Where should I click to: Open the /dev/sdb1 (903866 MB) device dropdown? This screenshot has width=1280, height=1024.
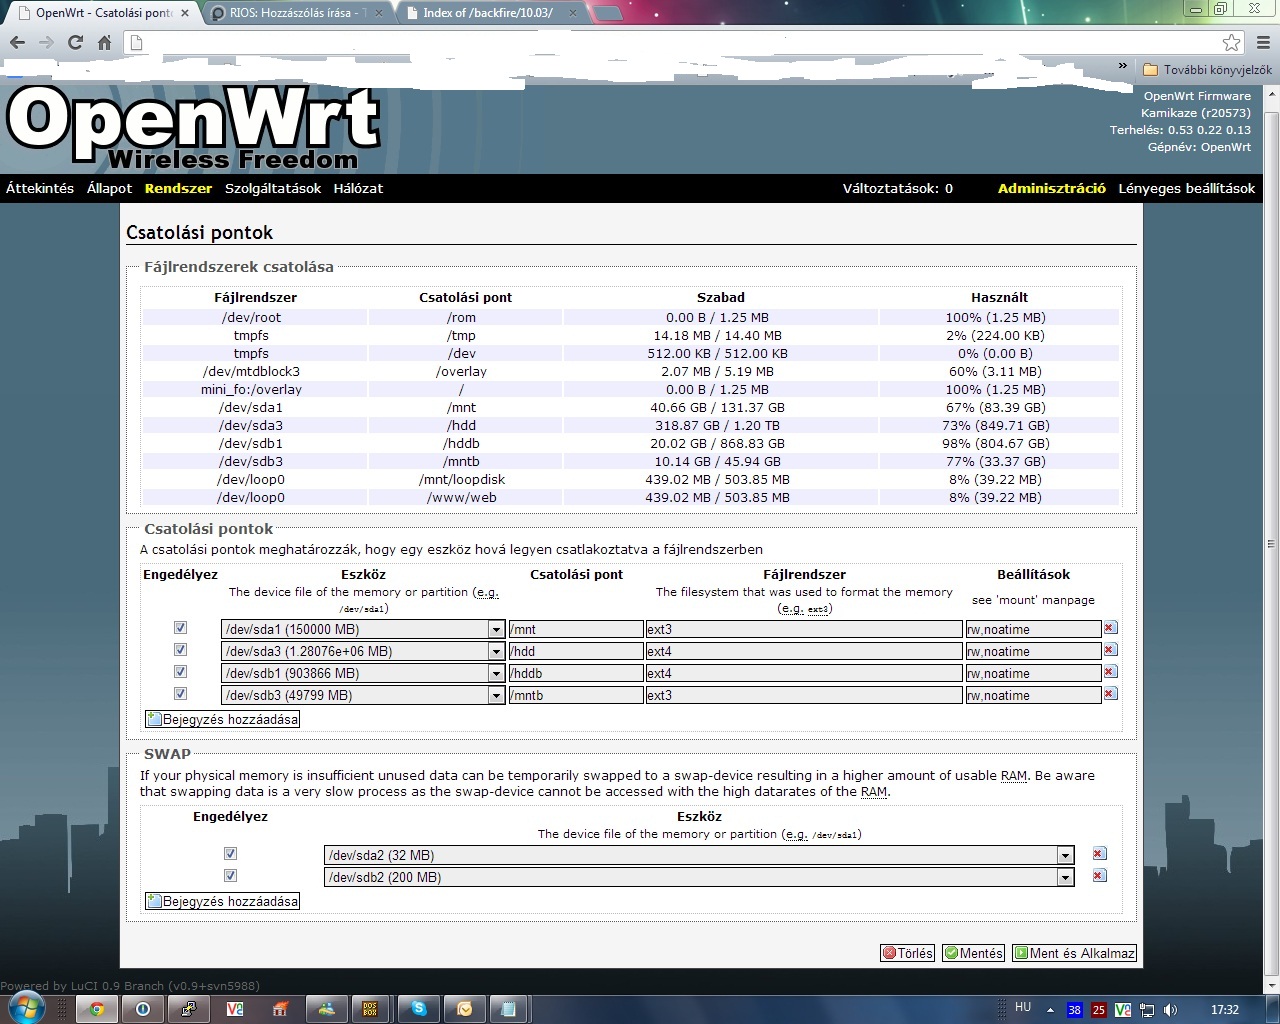(x=362, y=673)
